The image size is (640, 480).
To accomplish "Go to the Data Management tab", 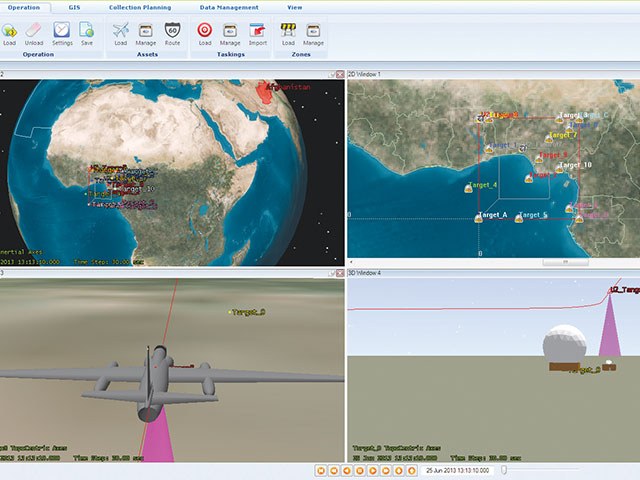I will (227, 7).
